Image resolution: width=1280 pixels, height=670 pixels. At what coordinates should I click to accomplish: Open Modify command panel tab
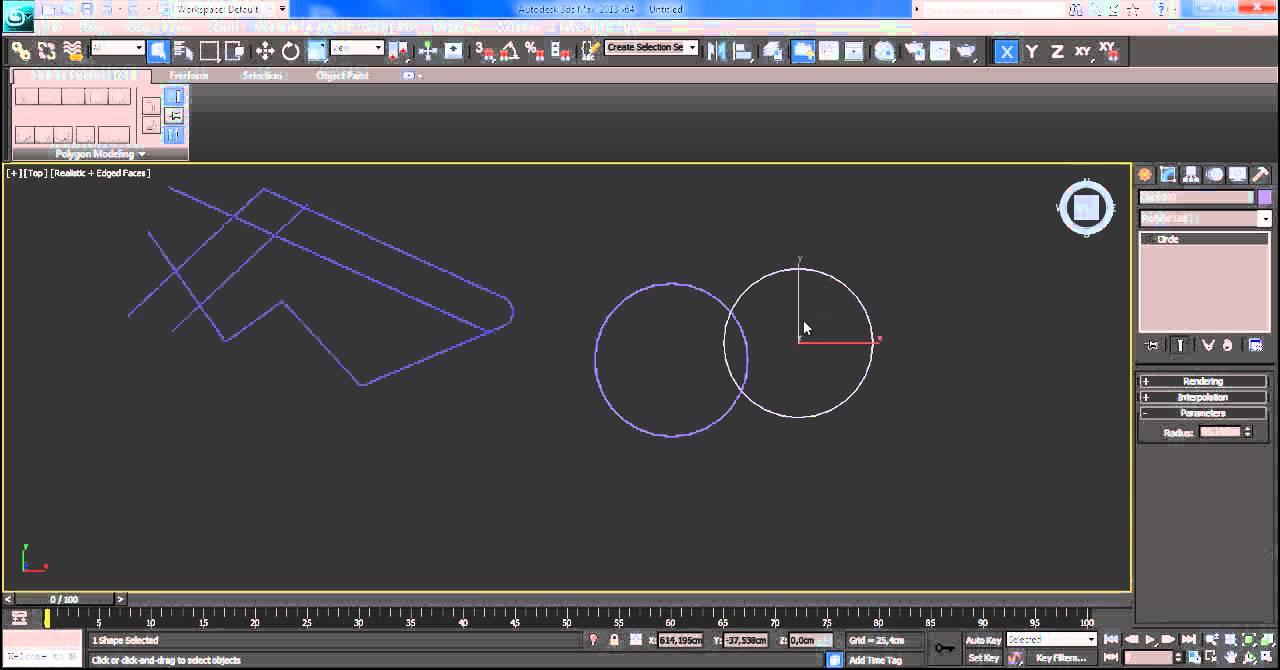1168,175
